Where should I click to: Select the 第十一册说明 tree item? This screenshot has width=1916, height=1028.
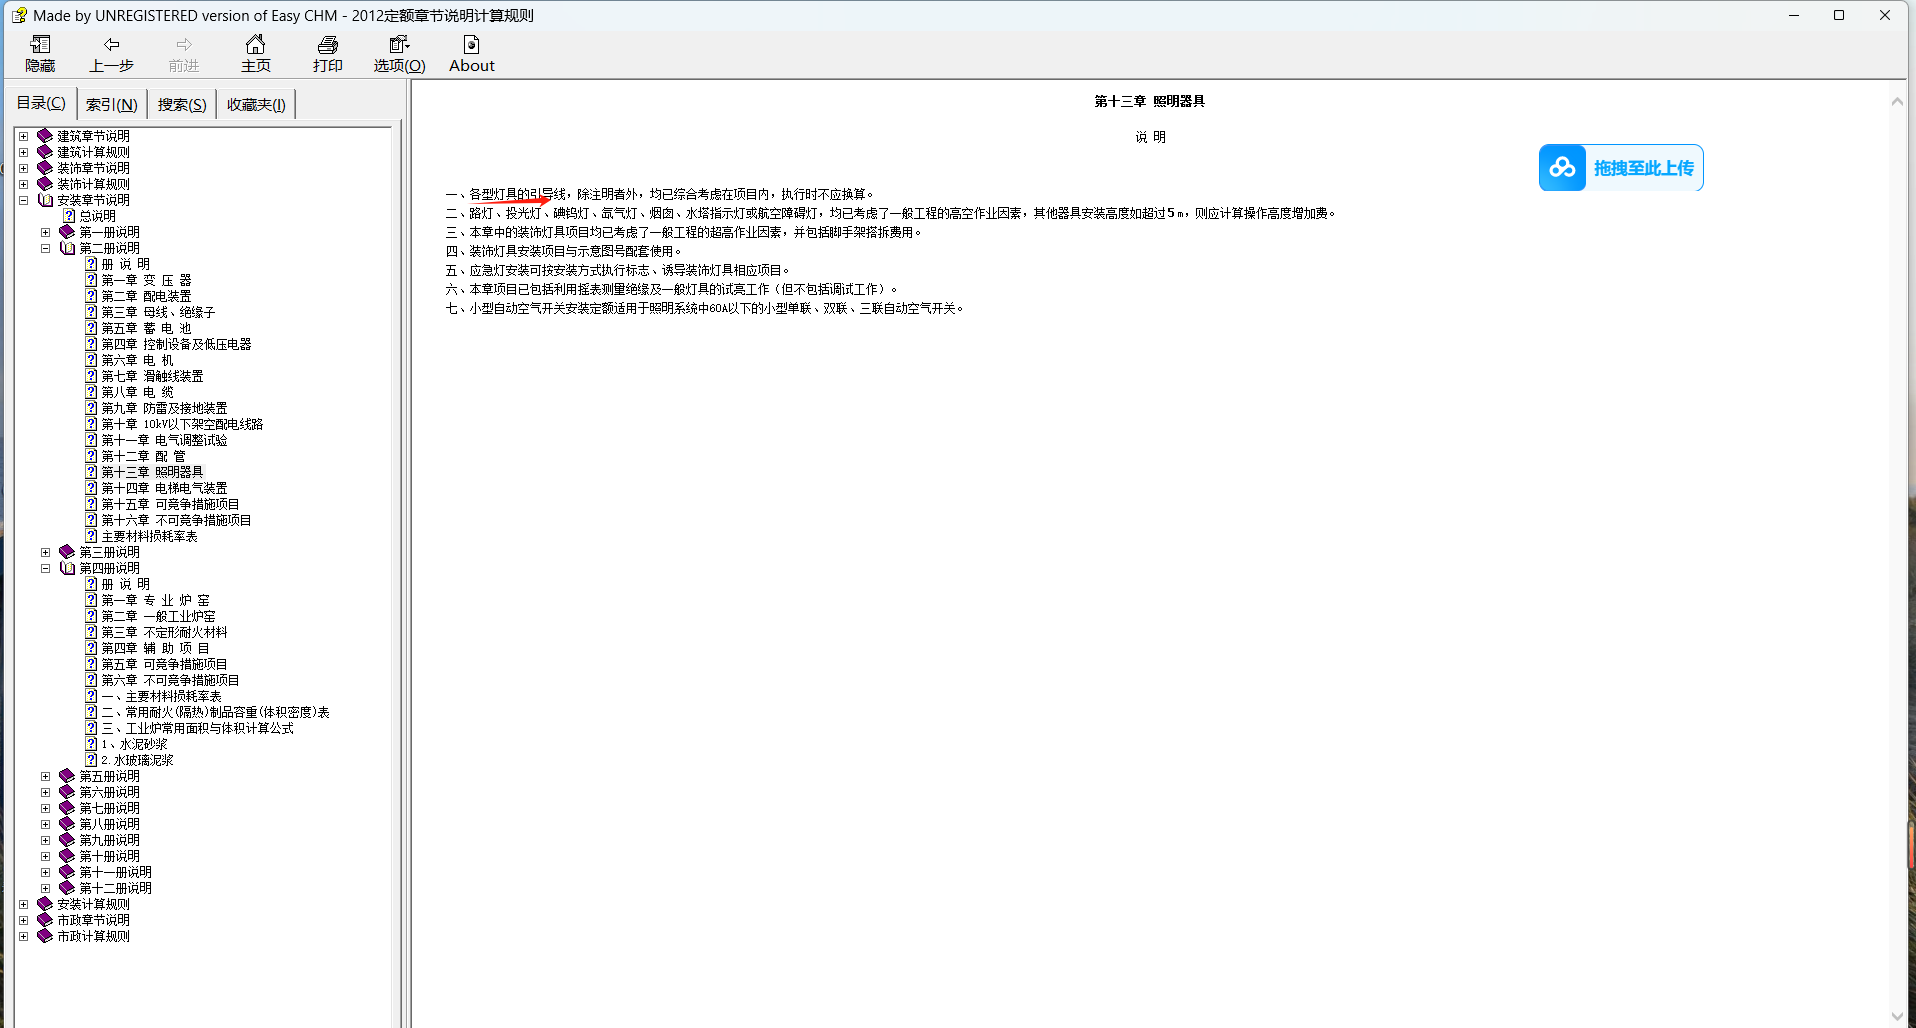click(x=115, y=872)
